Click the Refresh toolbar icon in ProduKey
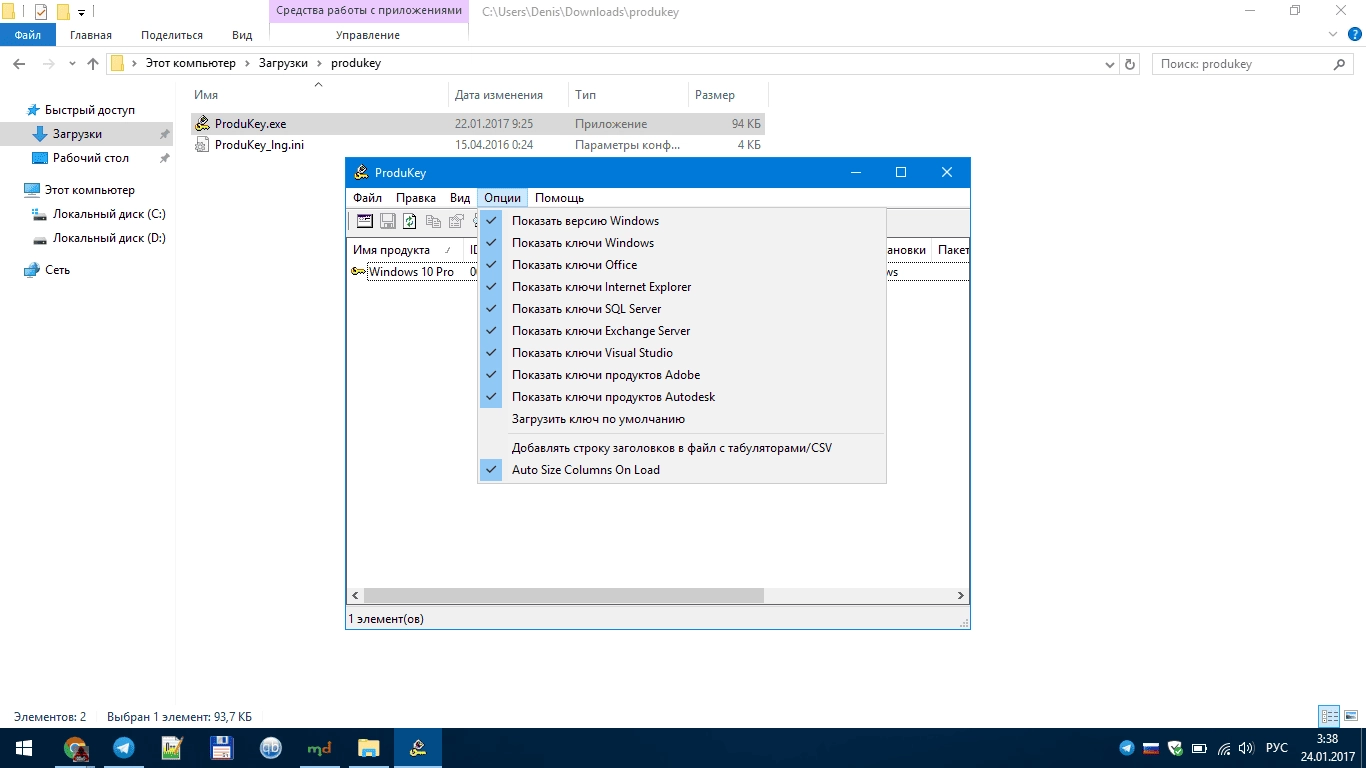 click(410, 221)
